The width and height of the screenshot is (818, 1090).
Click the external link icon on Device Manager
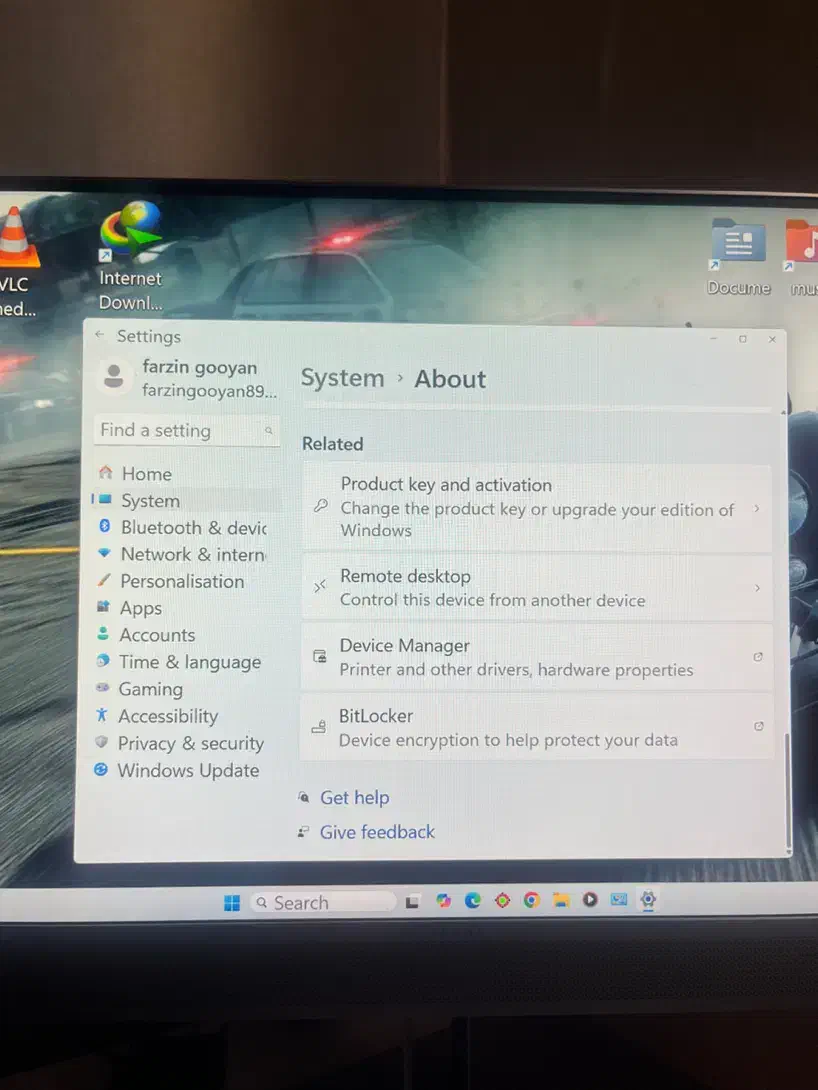click(758, 657)
